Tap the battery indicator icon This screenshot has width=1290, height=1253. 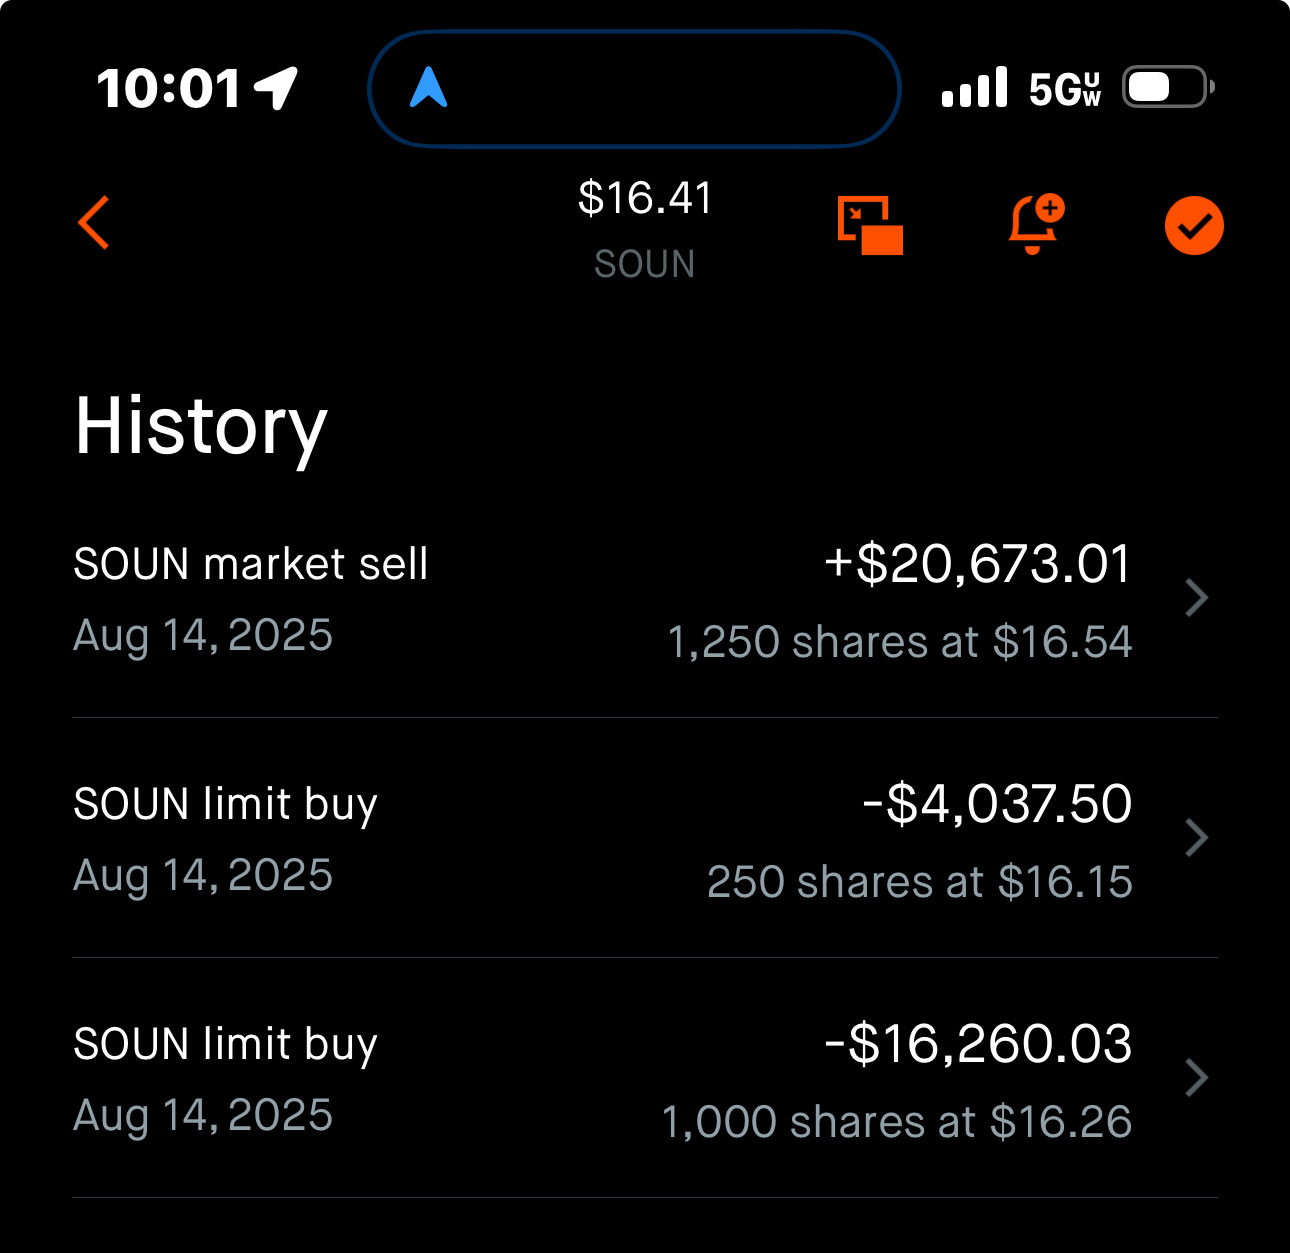(x=1167, y=88)
